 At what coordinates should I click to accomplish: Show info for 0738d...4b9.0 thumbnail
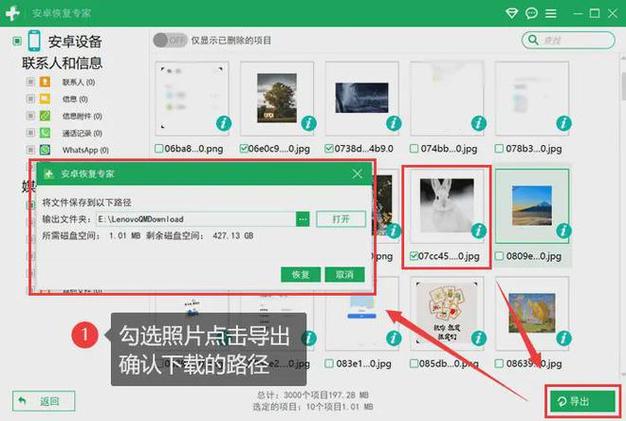pos(394,123)
